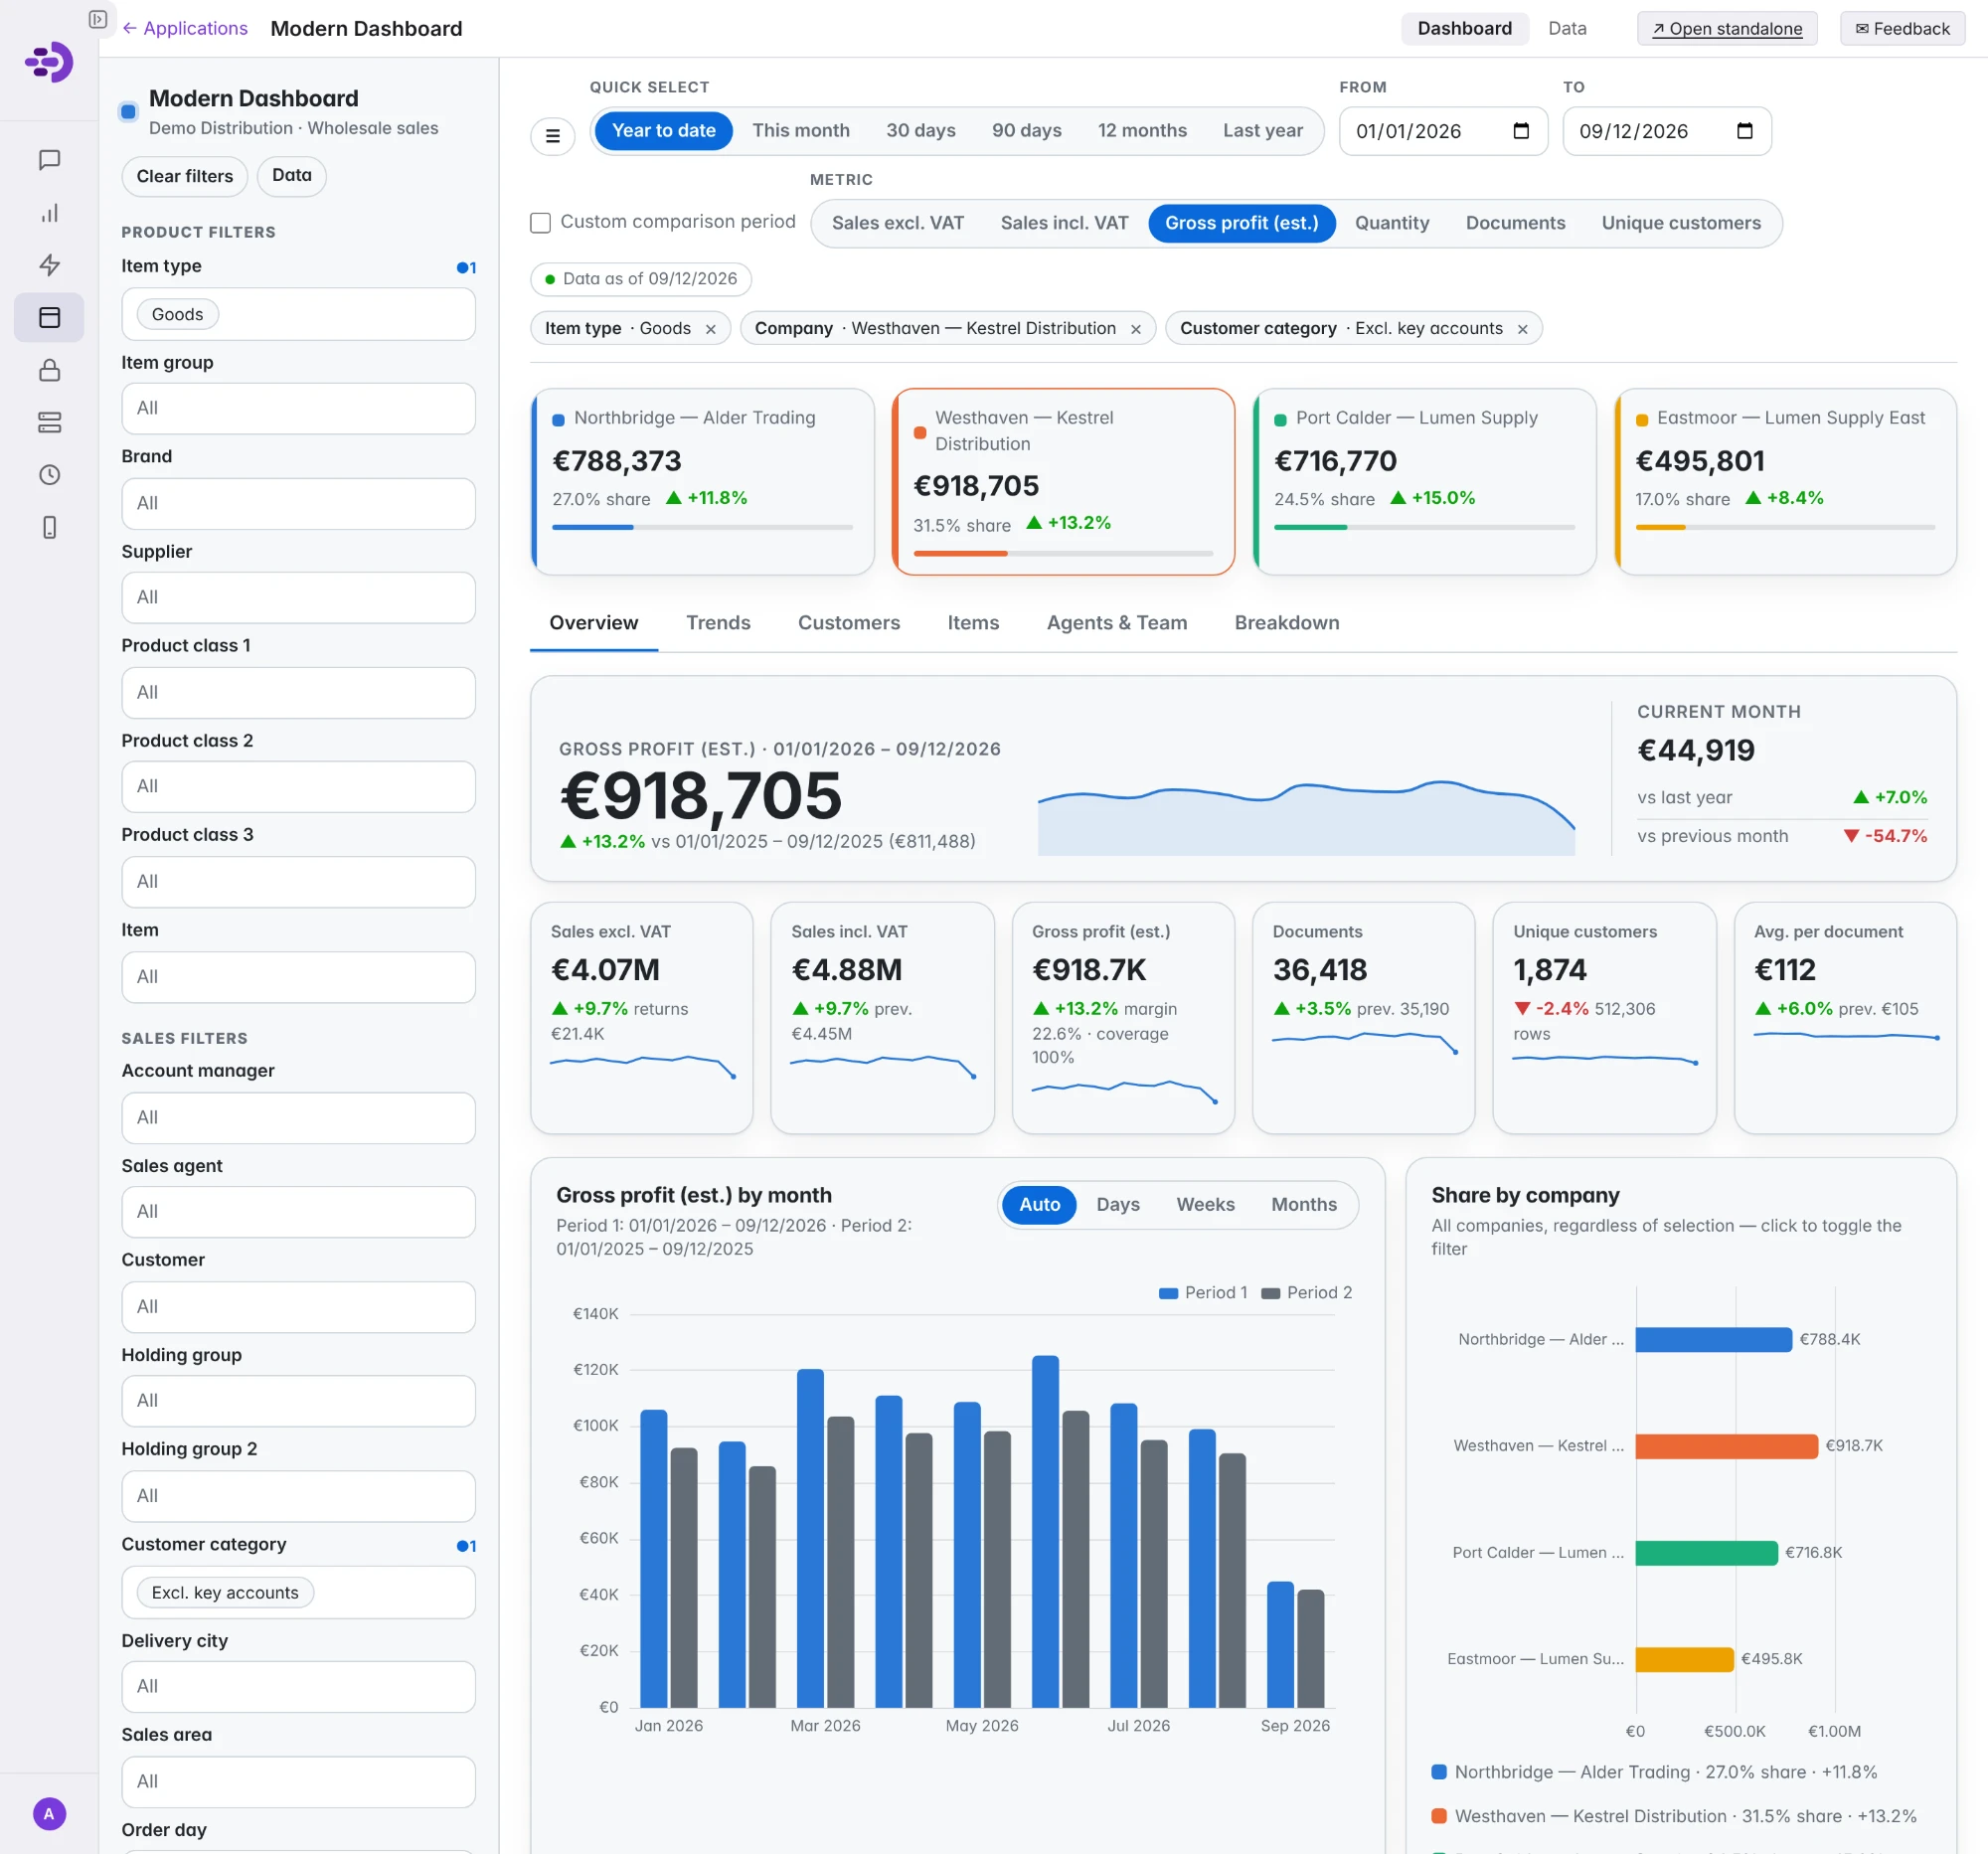Viewport: 1988px width, 1854px height.
Task: Toggle the sidebar panel collapse icon
Action: (98, 19)
